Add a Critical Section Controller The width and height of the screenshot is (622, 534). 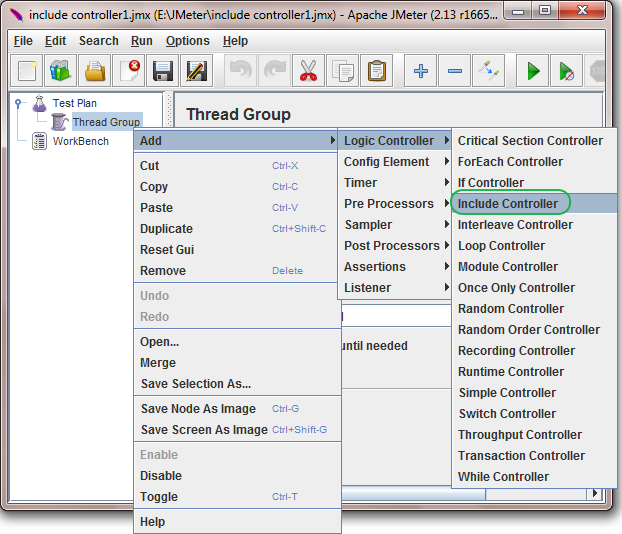tap(534, 140)
